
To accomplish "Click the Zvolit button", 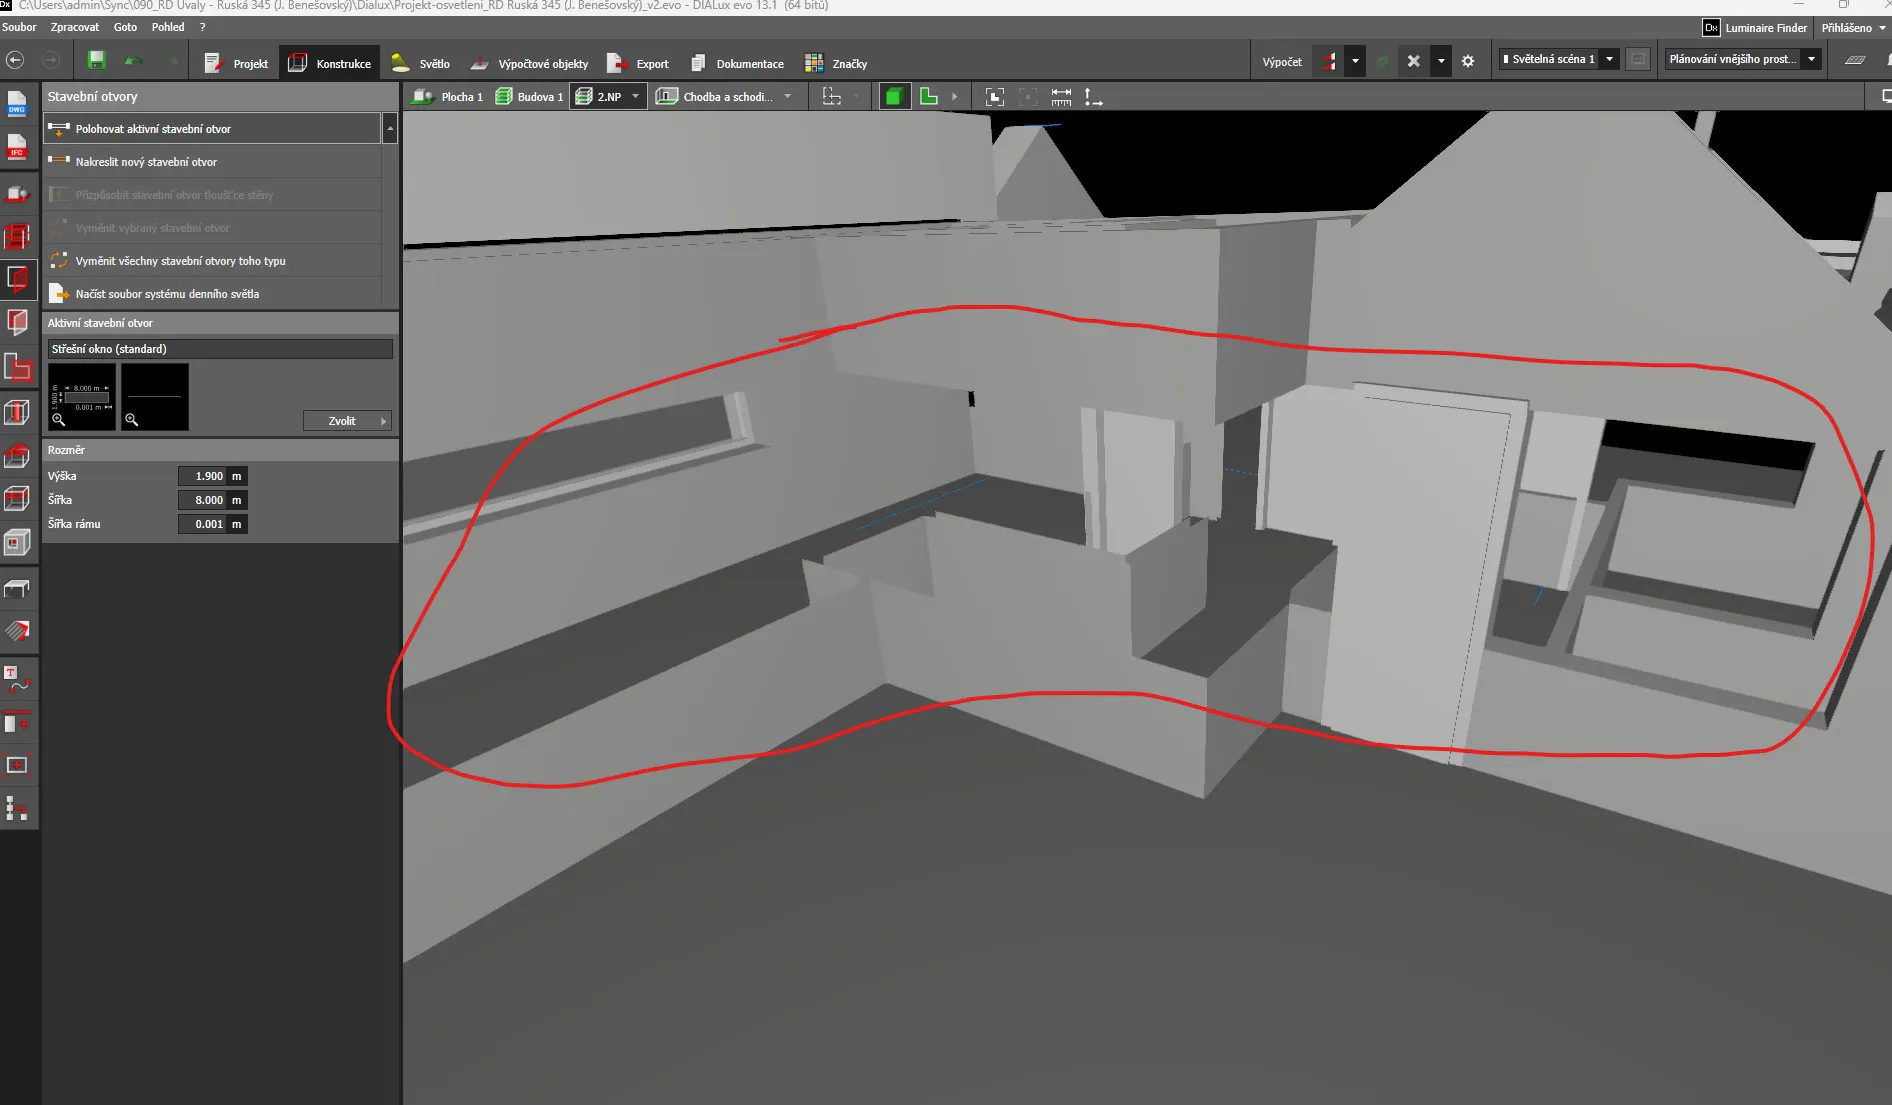I will pyautogui.click(x=347, y=421).
